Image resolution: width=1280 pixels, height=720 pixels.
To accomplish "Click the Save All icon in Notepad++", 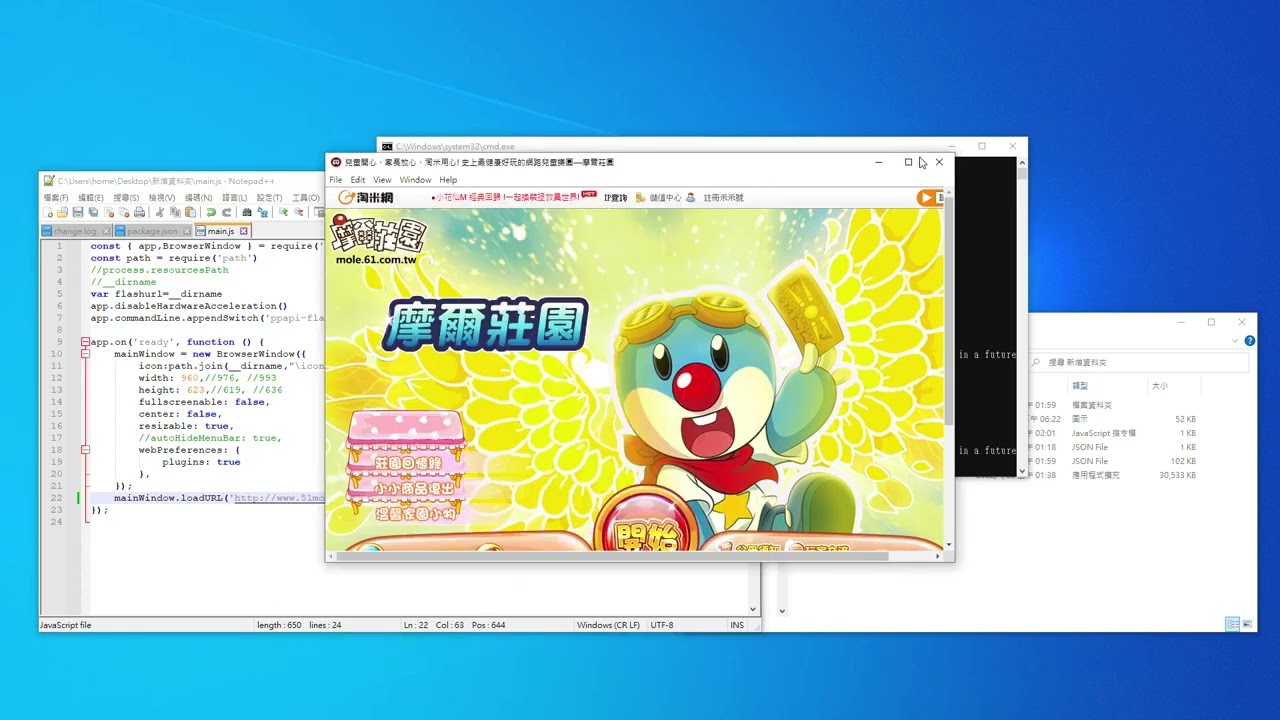I will (x=93, y=212).
